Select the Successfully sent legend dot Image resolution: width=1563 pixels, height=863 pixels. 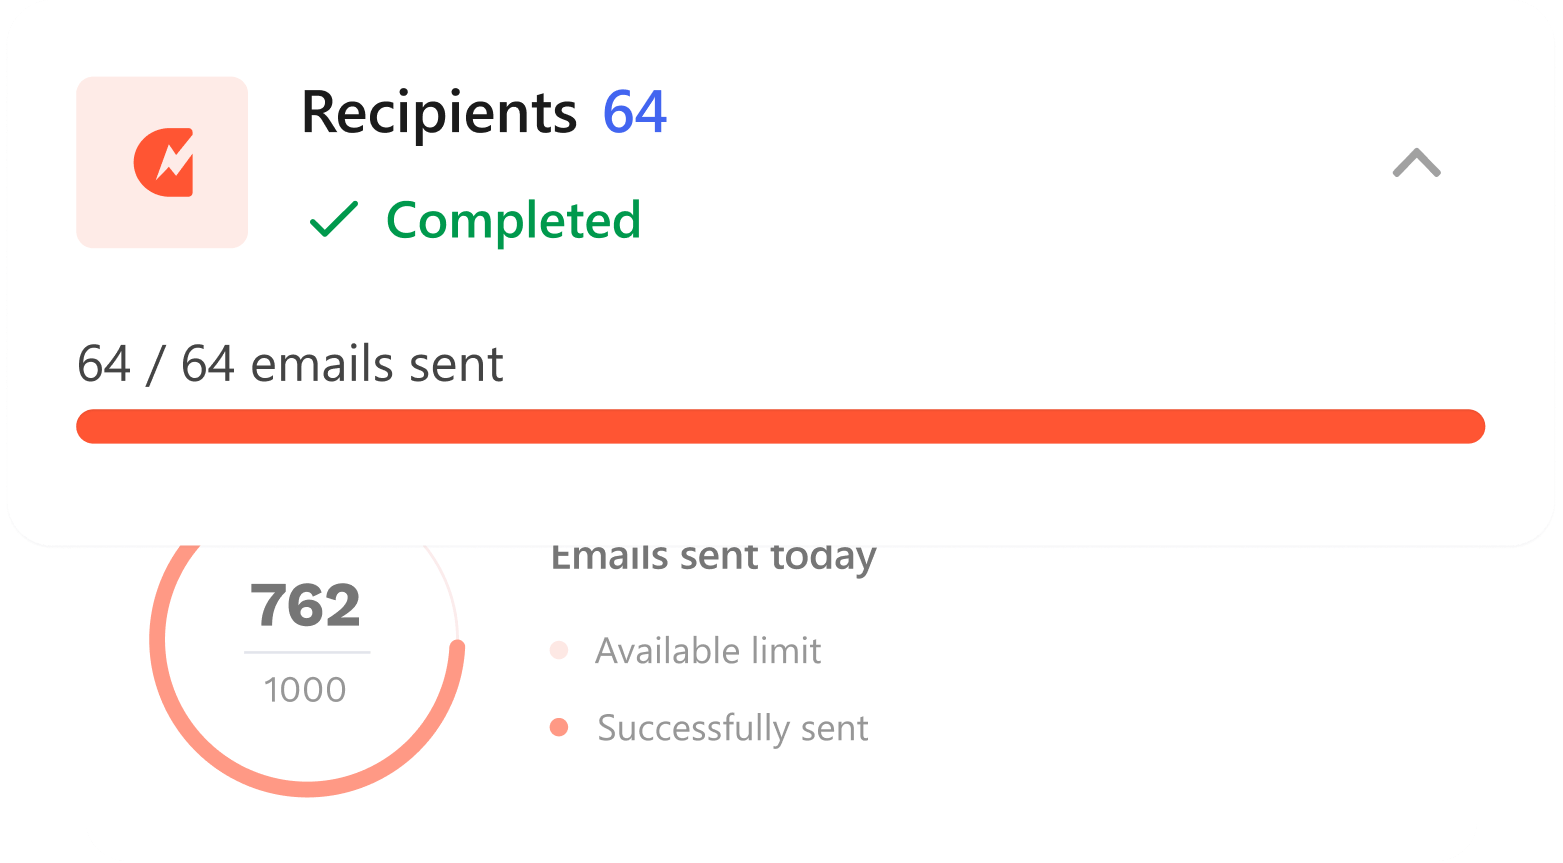[x=557, y=728]
